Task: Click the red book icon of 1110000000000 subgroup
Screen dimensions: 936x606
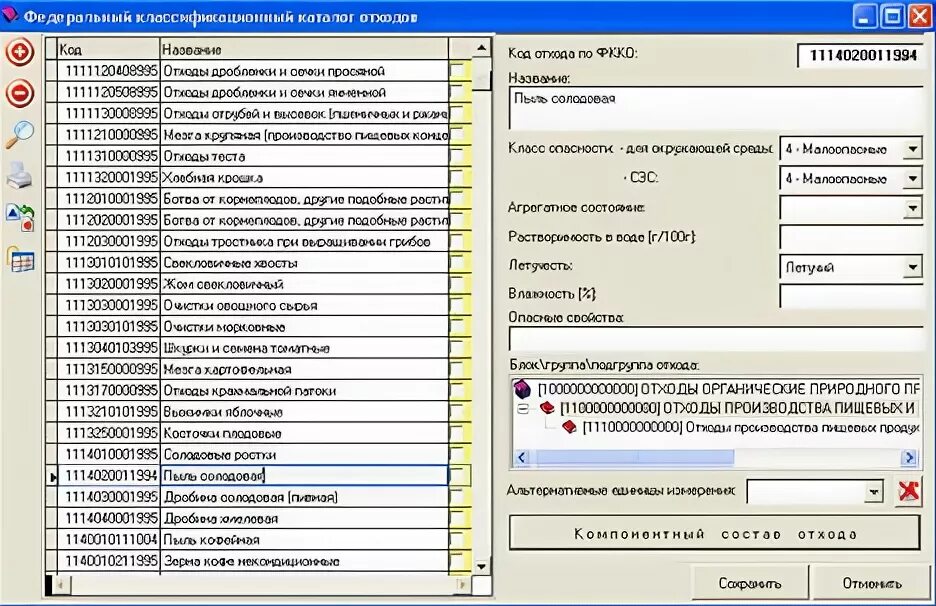Action: (x=569, y=427)
